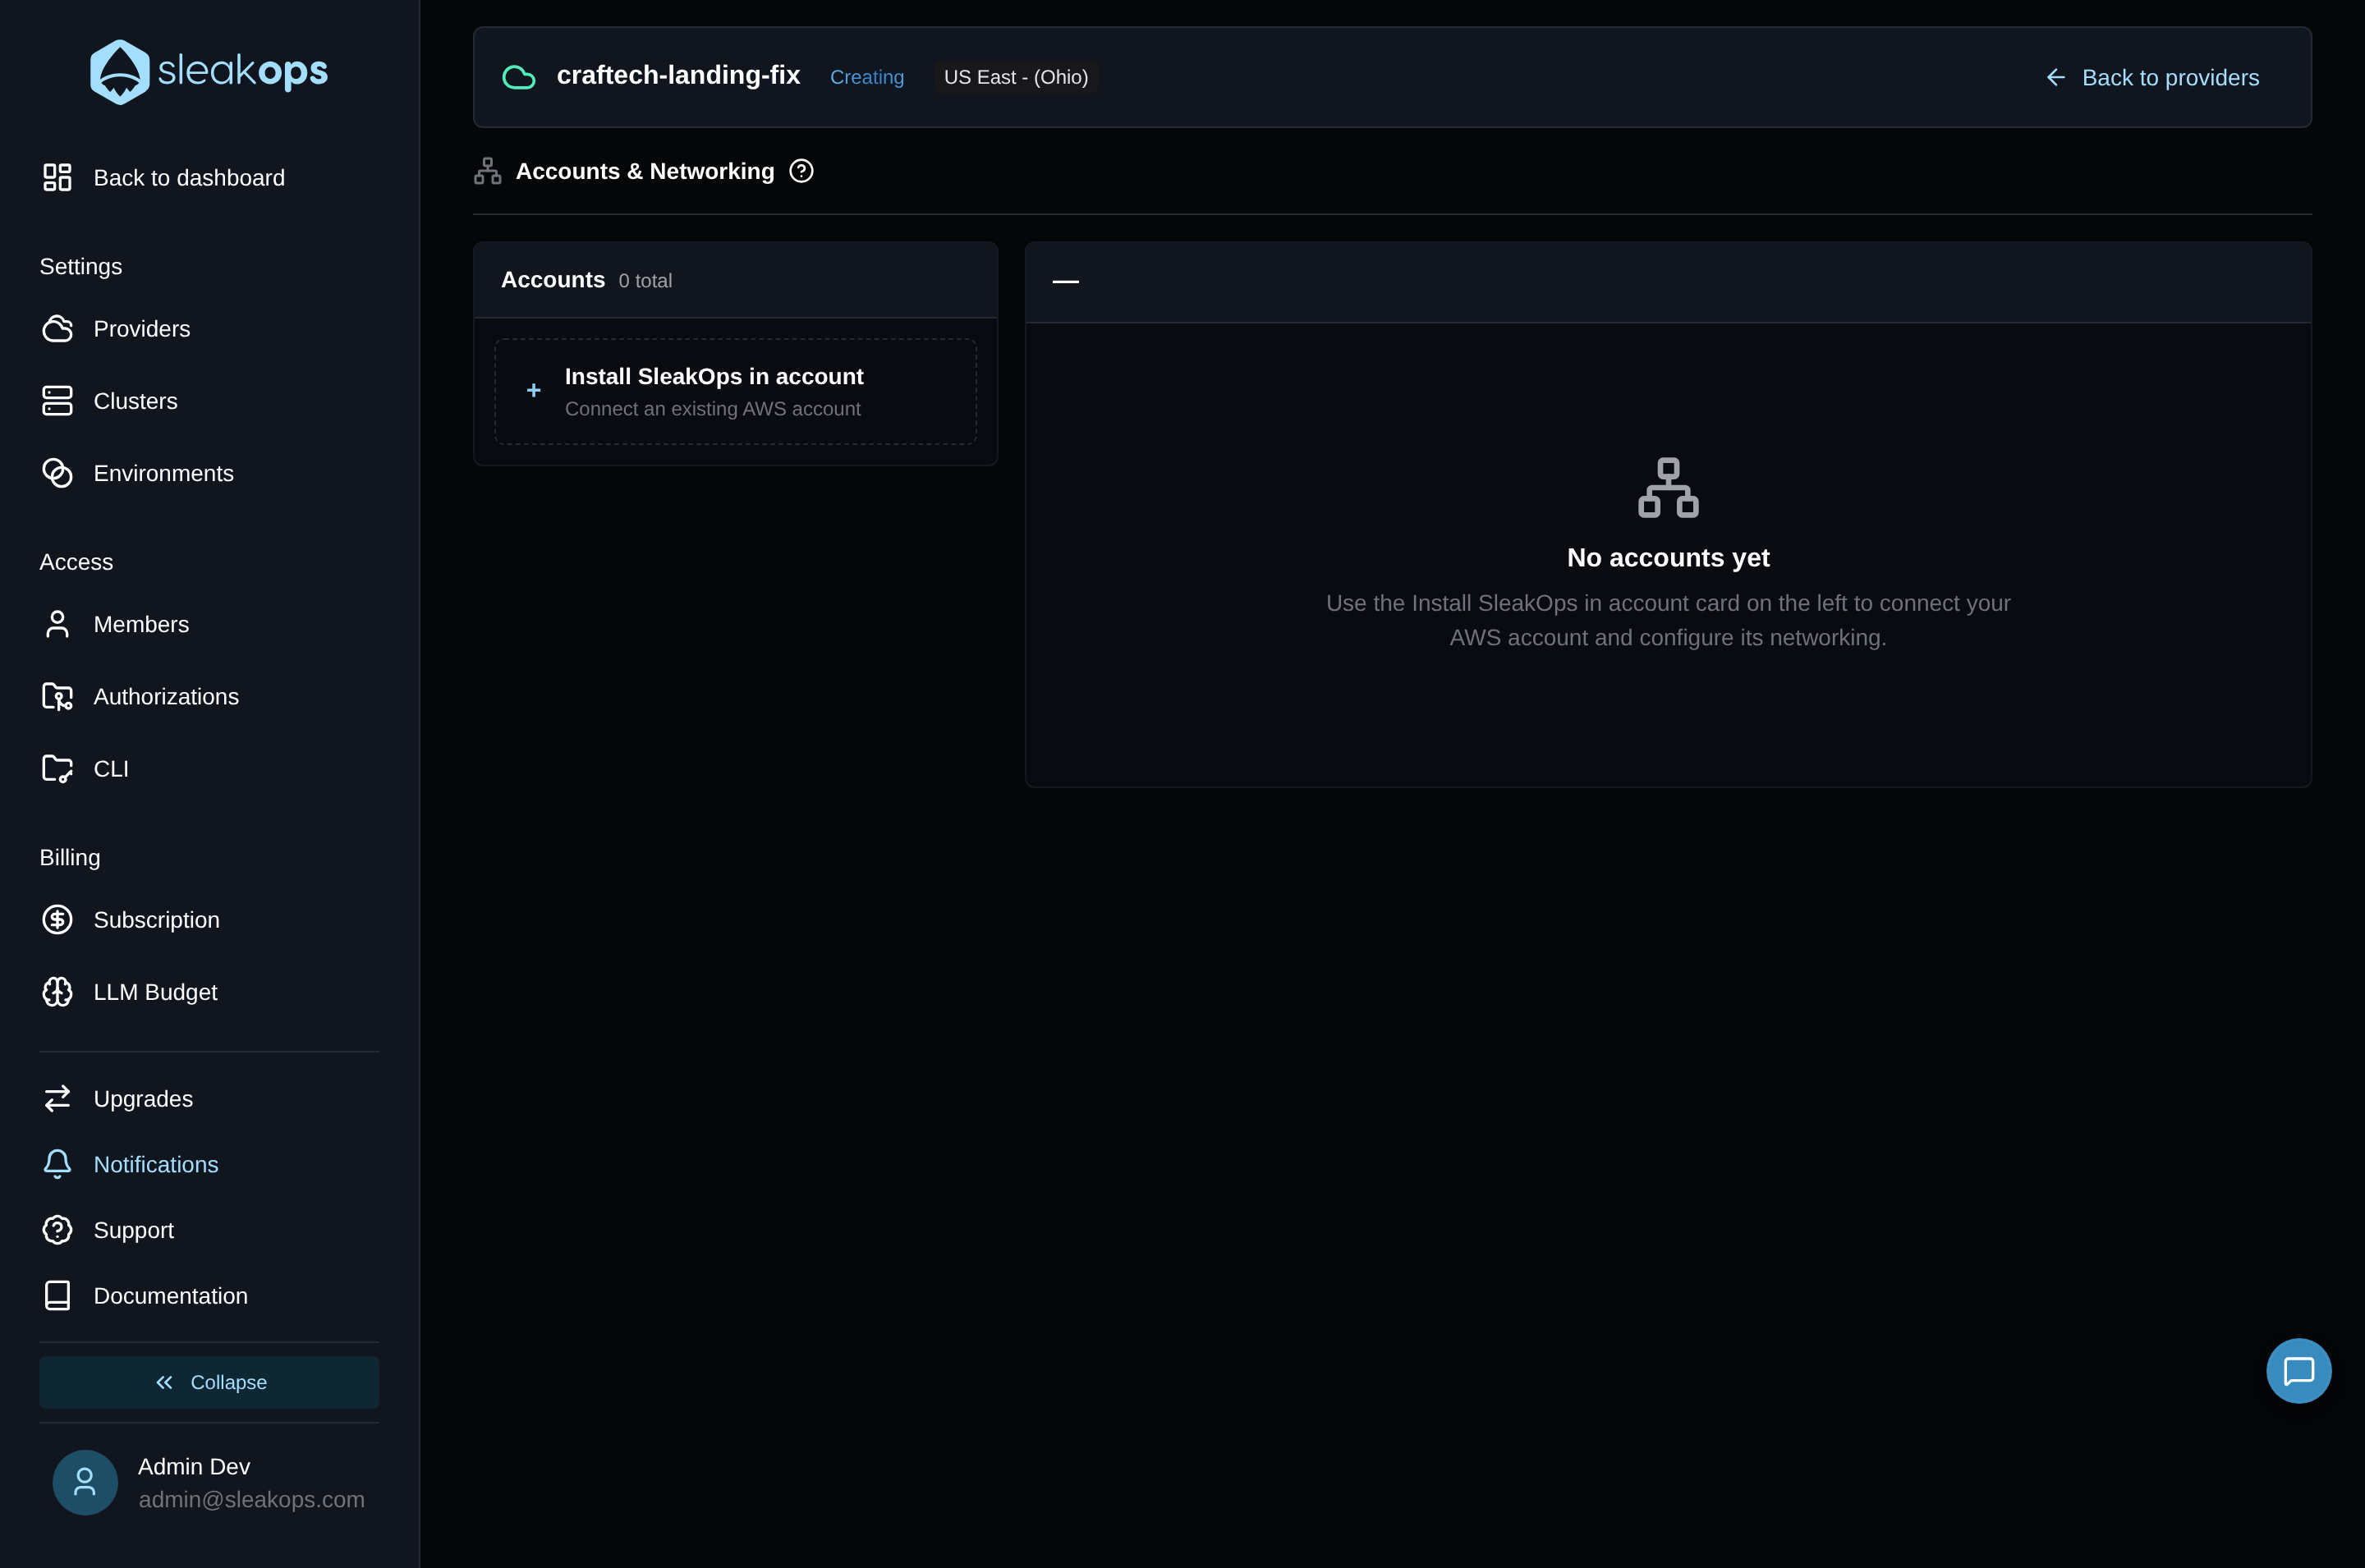This screenshot has width=2365, height=1568.
Task: Click the Environments overlapping circles icon
Action: click(x=57, y=473)
